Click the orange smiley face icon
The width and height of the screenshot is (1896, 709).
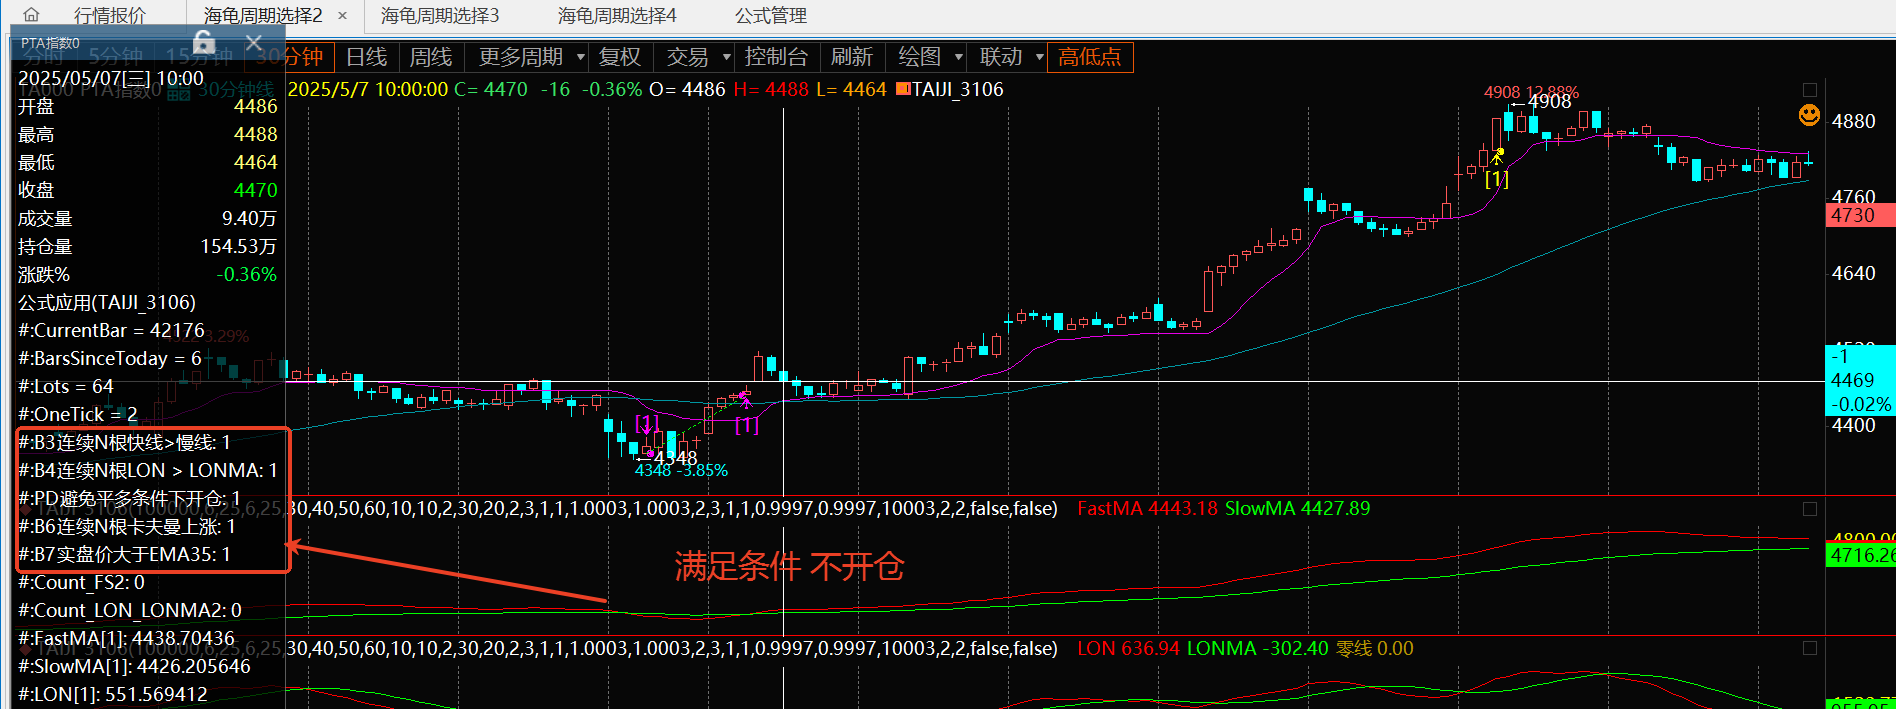[x=1809, y=115]
